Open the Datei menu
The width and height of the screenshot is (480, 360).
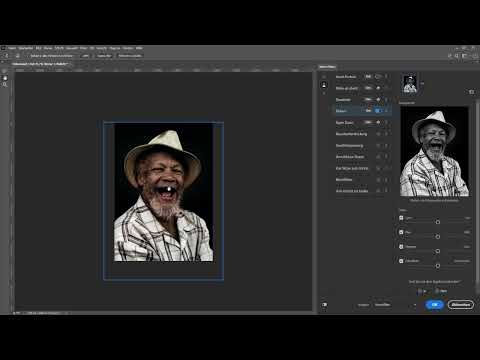coord(12,48)
